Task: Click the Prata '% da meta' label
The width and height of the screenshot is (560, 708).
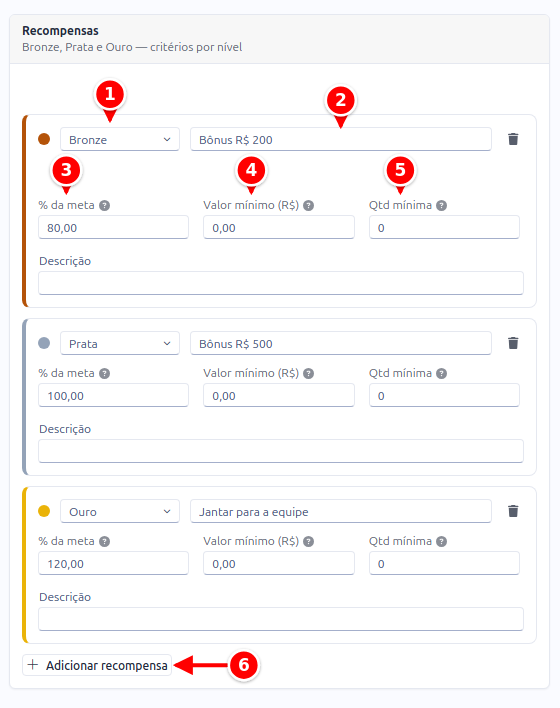Action: [x=66, y=373]
